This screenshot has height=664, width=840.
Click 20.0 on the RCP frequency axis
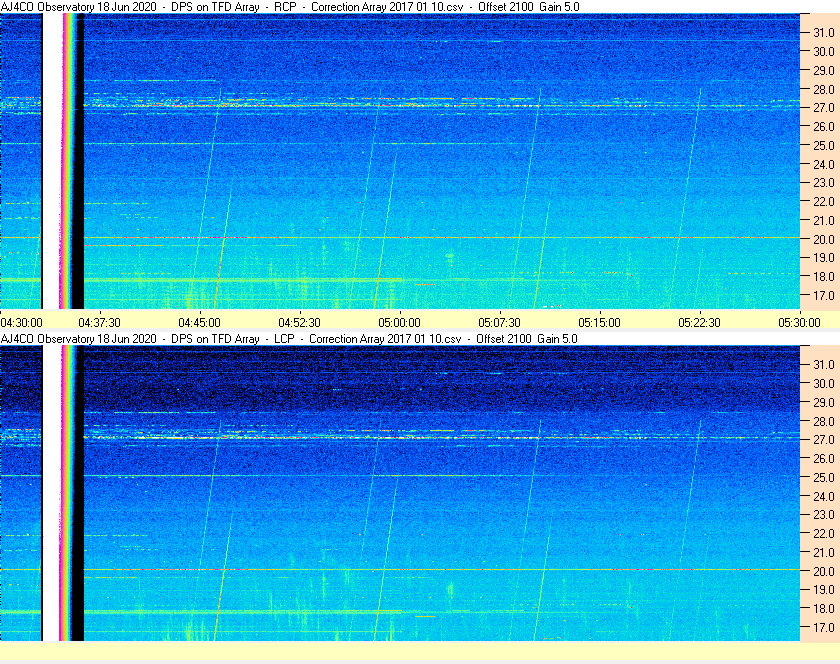coord(824,240)
